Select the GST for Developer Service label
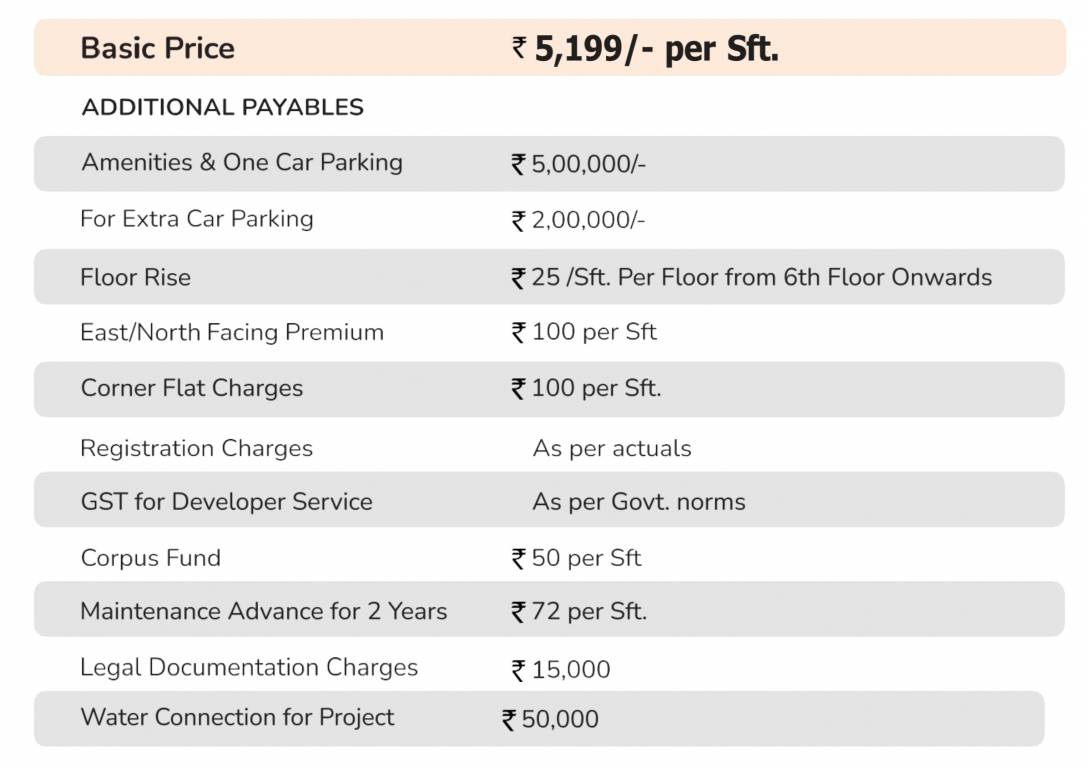 pyautogui.click(x=226, y=501)
